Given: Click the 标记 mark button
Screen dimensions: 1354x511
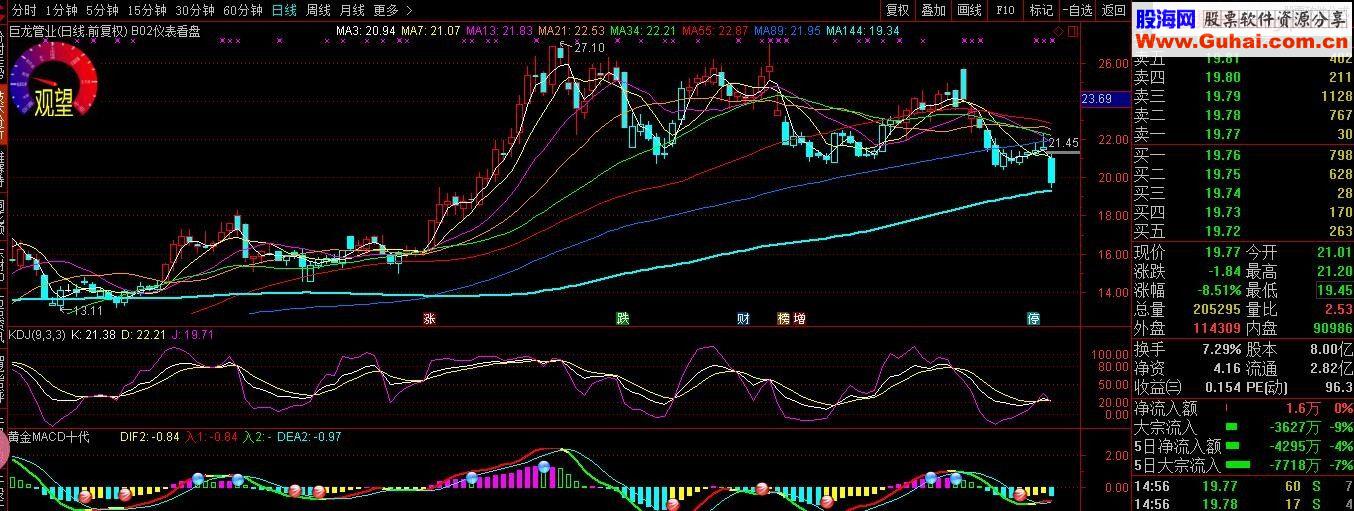Looking at the screenshot, I should [1041, 10].
